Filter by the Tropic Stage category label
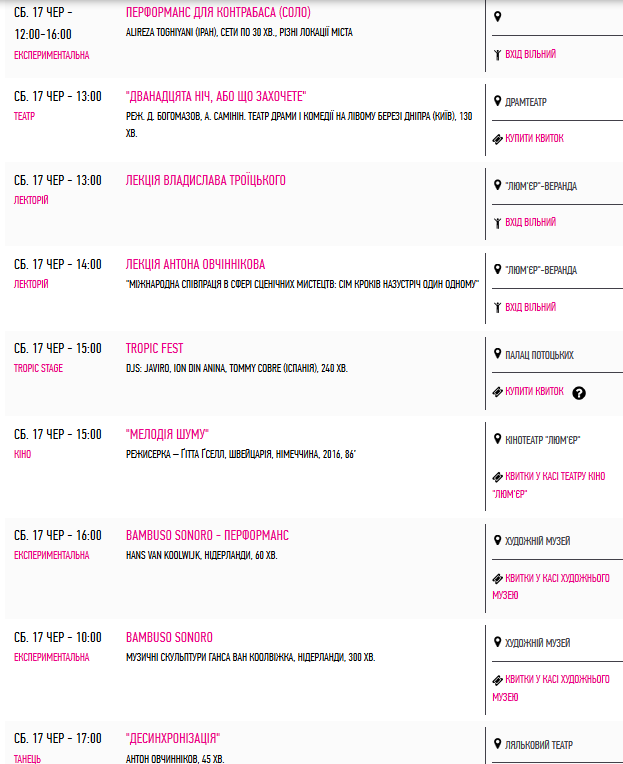Image resolution: width=623 pixels, height=764 pixels. click(38, 368)
